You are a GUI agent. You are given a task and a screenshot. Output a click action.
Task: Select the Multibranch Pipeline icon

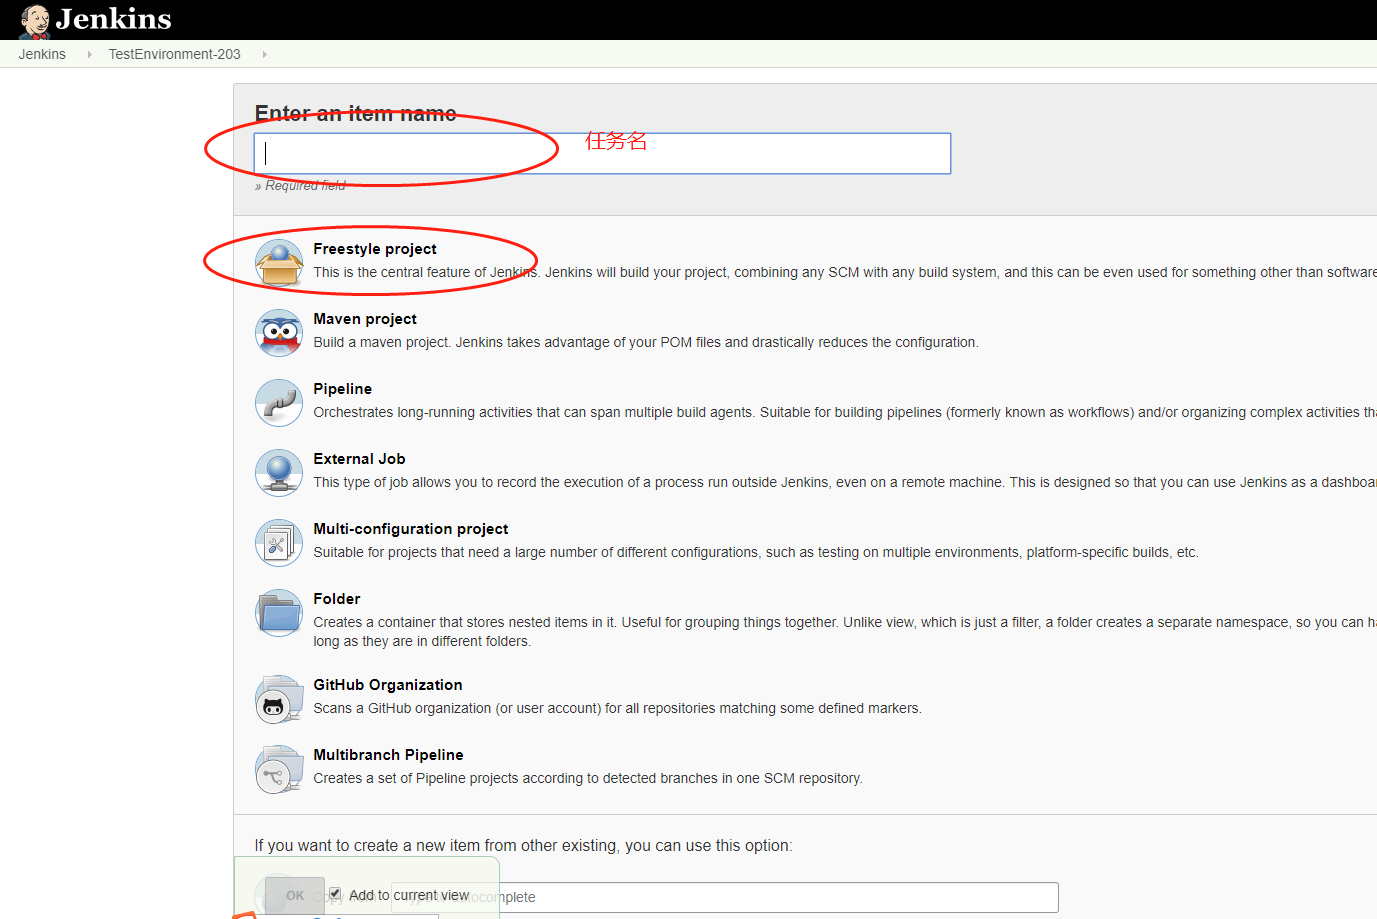(x=279, y=769)
